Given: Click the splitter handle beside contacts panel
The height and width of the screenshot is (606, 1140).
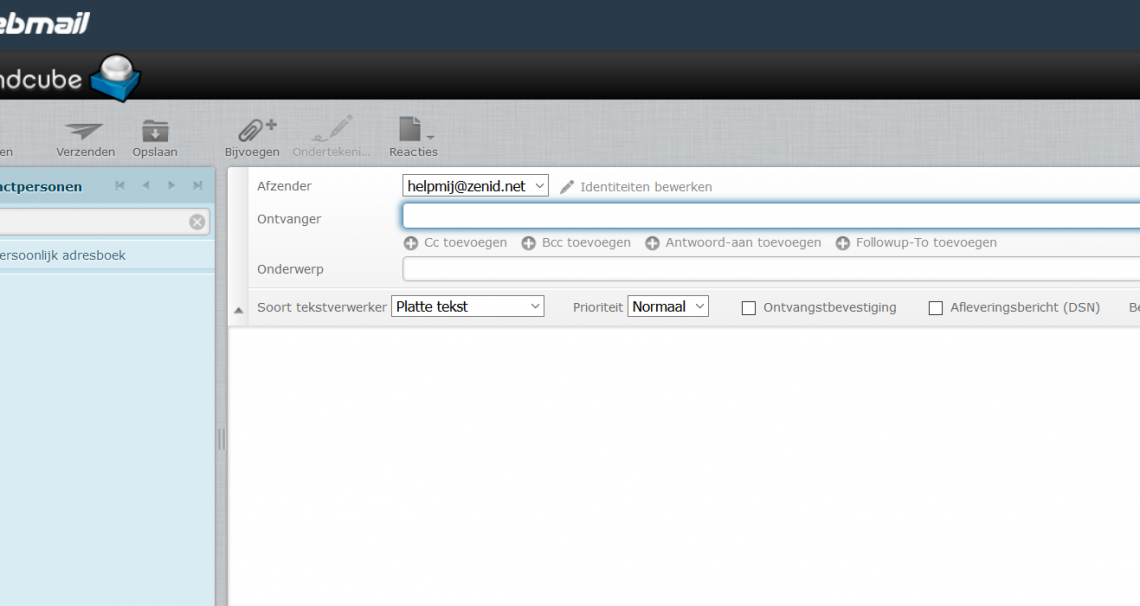Looking at the screenshot, I should coord(221,439).
